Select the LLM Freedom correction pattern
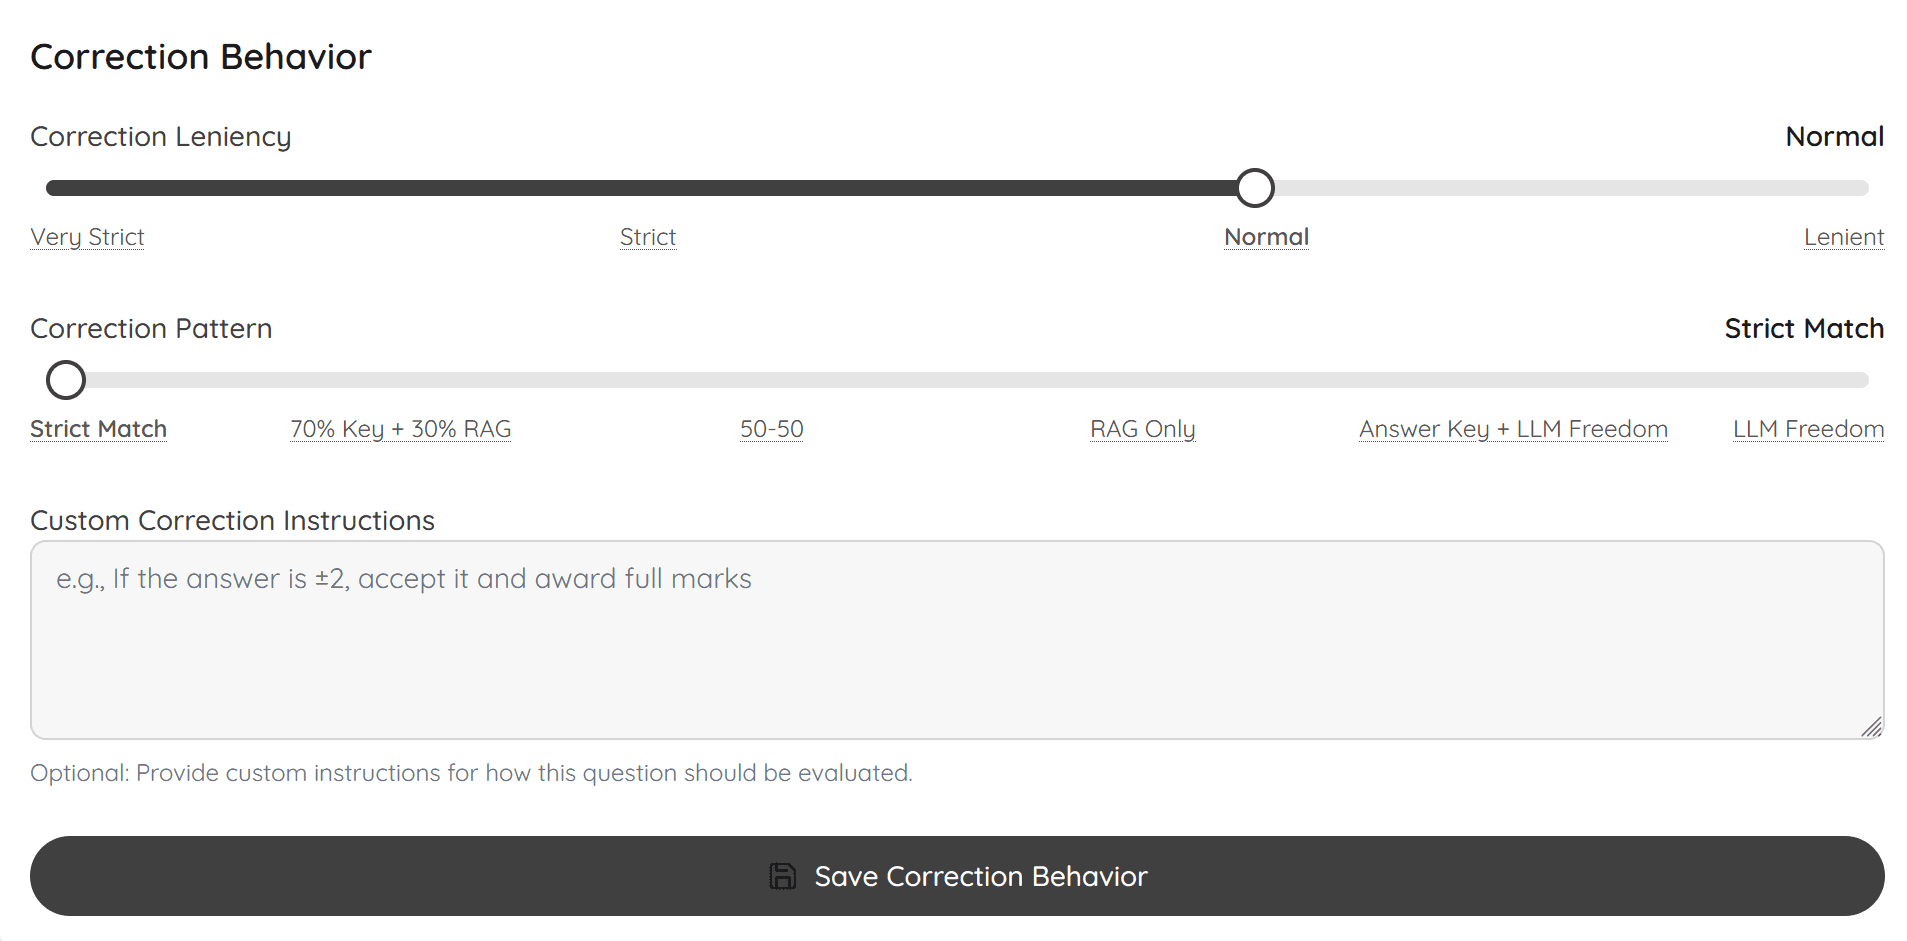1907x941 pixels. 1807,428
